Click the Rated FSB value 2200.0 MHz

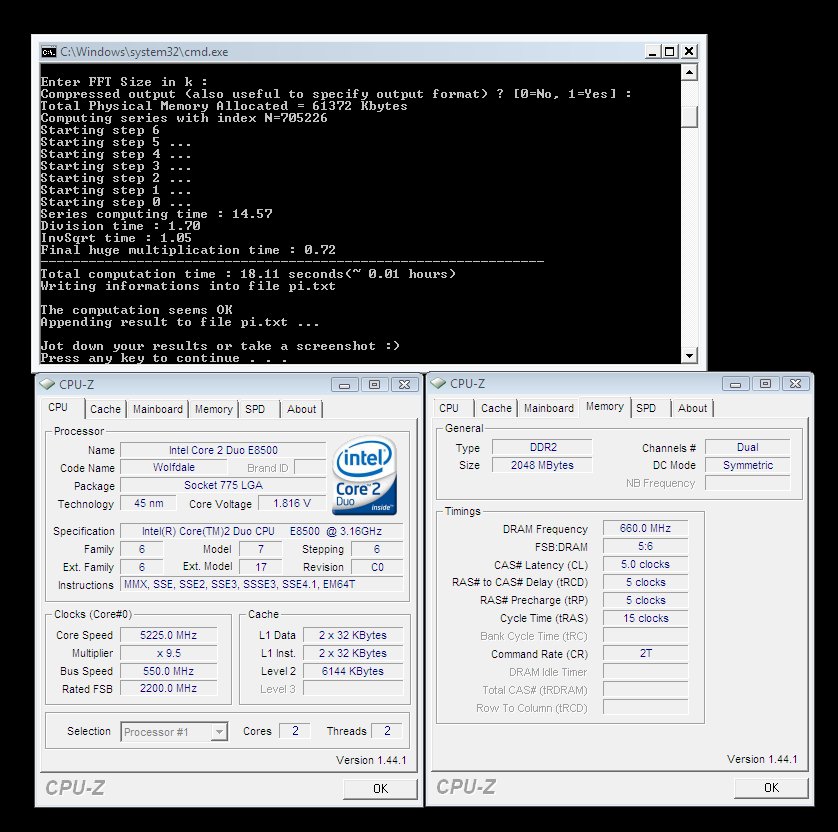click(168, 689)
